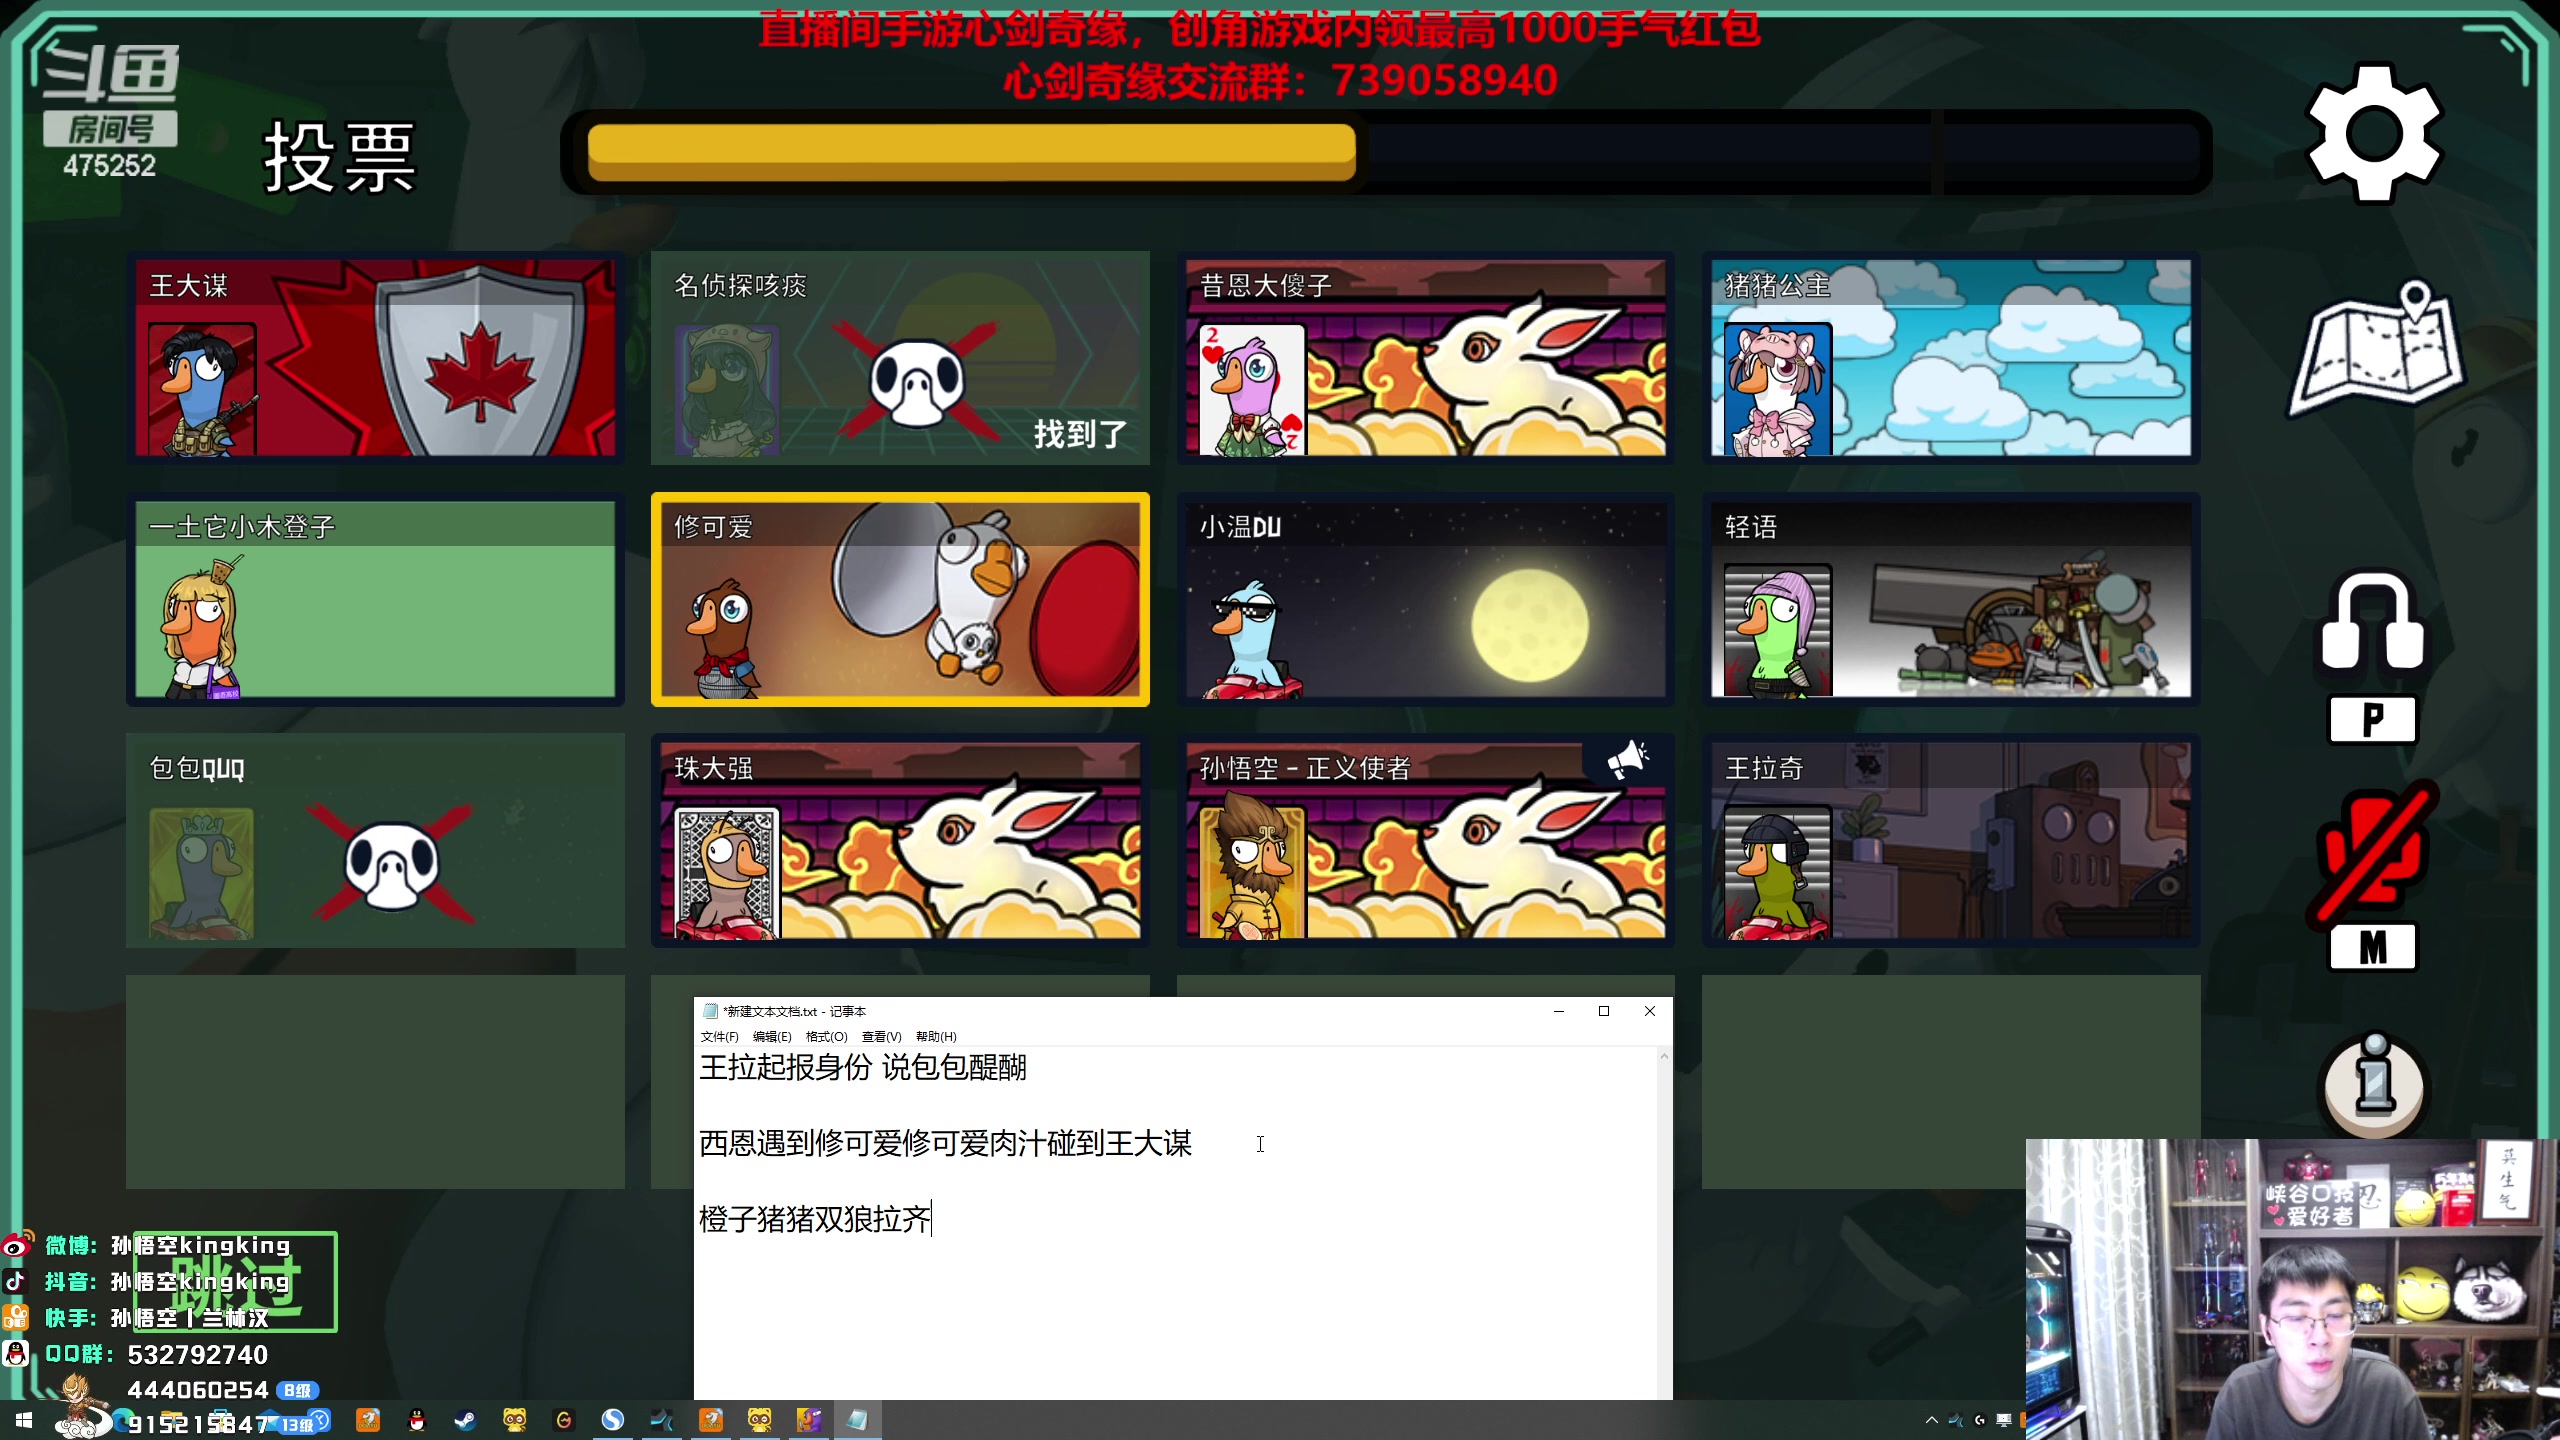The height and width of the screenshot is (1440, 2560).
Task: Open the game settings gear
Action: 2374,134
